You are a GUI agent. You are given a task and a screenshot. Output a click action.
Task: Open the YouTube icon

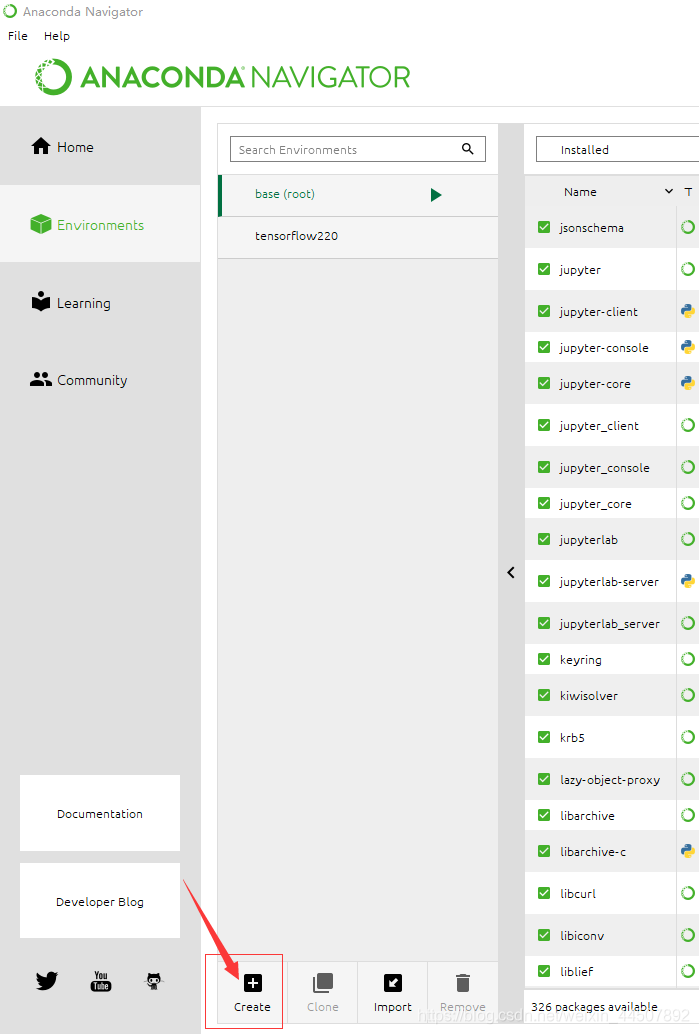tap(101, 981)
